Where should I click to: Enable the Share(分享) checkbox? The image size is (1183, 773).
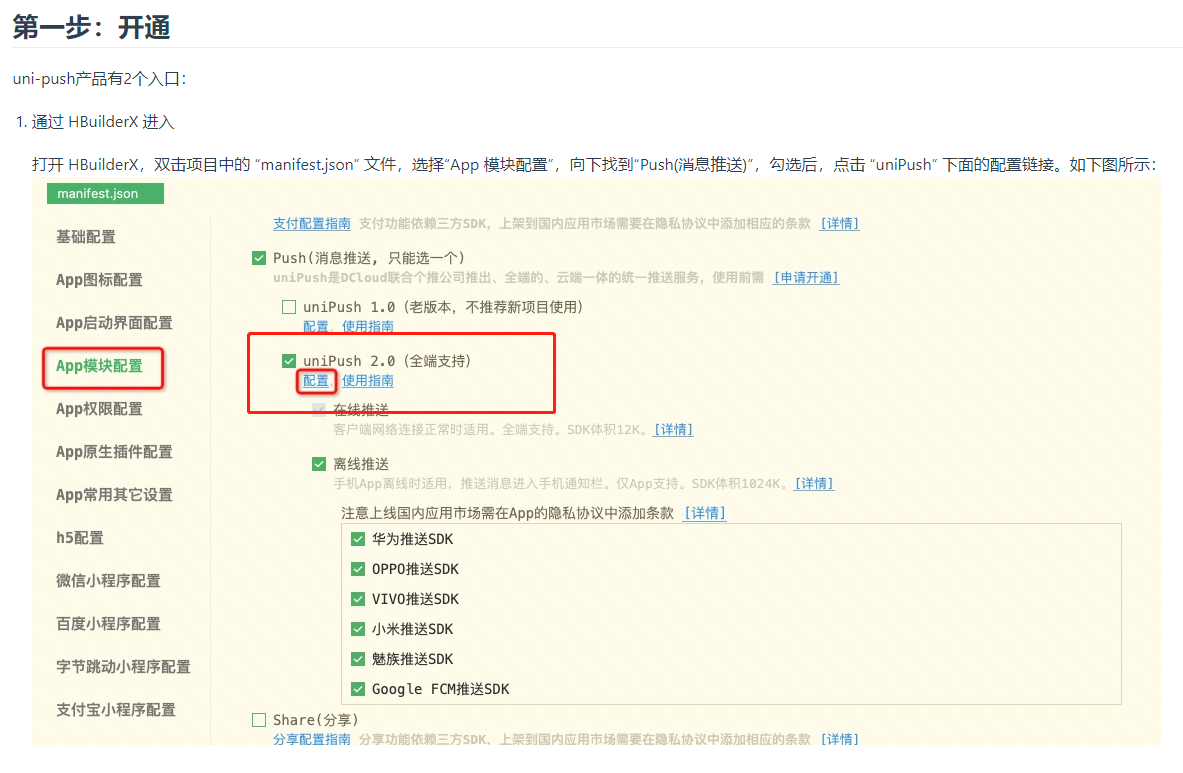tap(260, 720)
